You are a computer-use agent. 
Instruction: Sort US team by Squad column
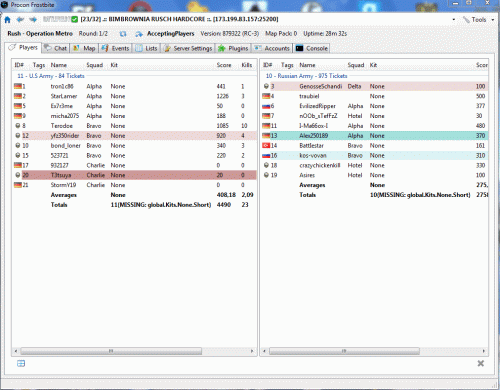tap(95, 65)
